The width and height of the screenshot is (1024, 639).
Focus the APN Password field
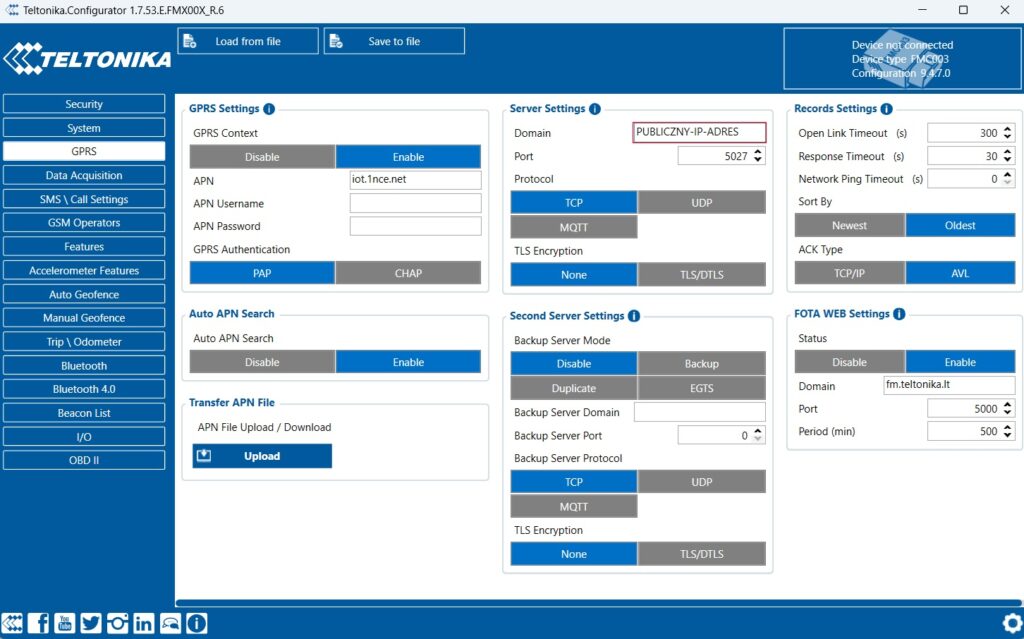coord(415,226)
